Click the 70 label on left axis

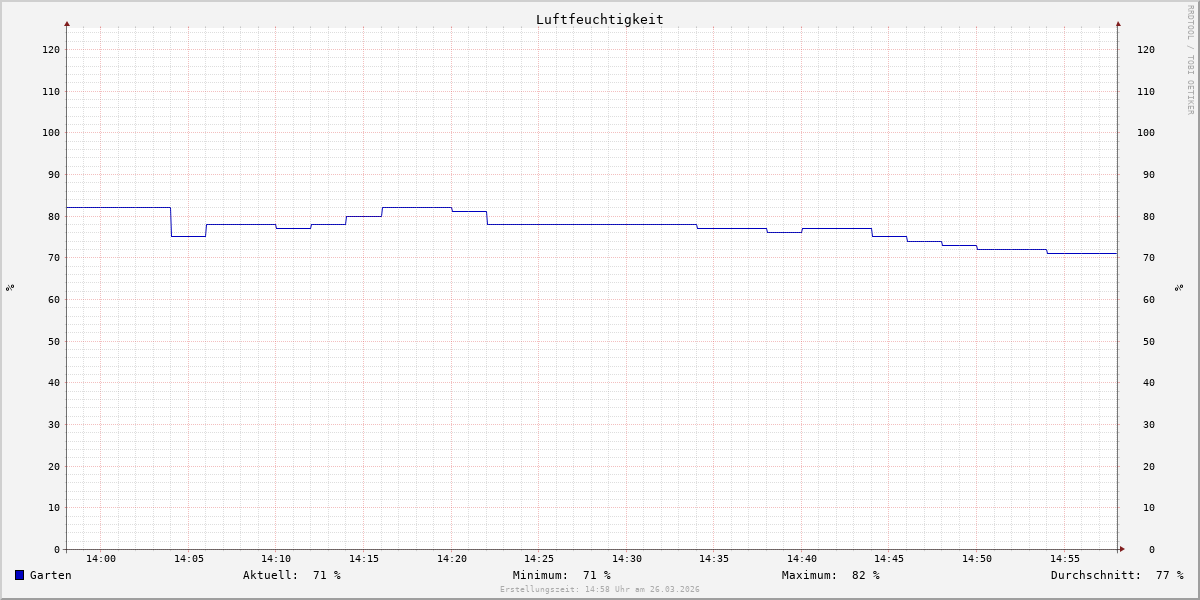[x=54, y=257]
